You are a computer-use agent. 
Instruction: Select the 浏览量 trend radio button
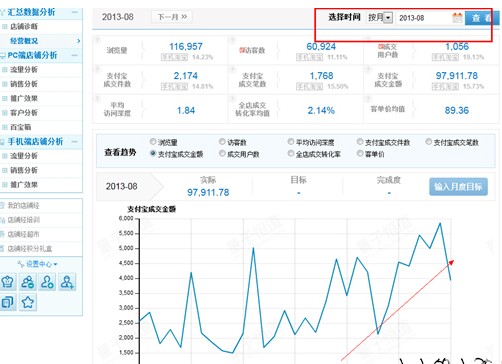click(x=153, y=142)
